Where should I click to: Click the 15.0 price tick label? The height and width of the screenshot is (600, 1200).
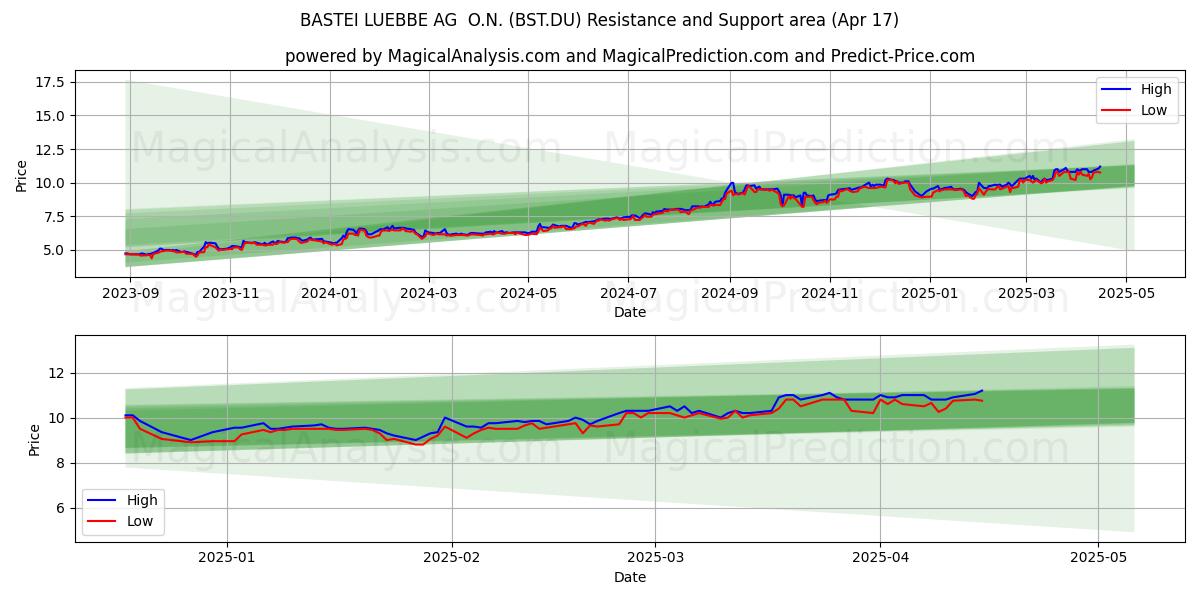point(50,116)
